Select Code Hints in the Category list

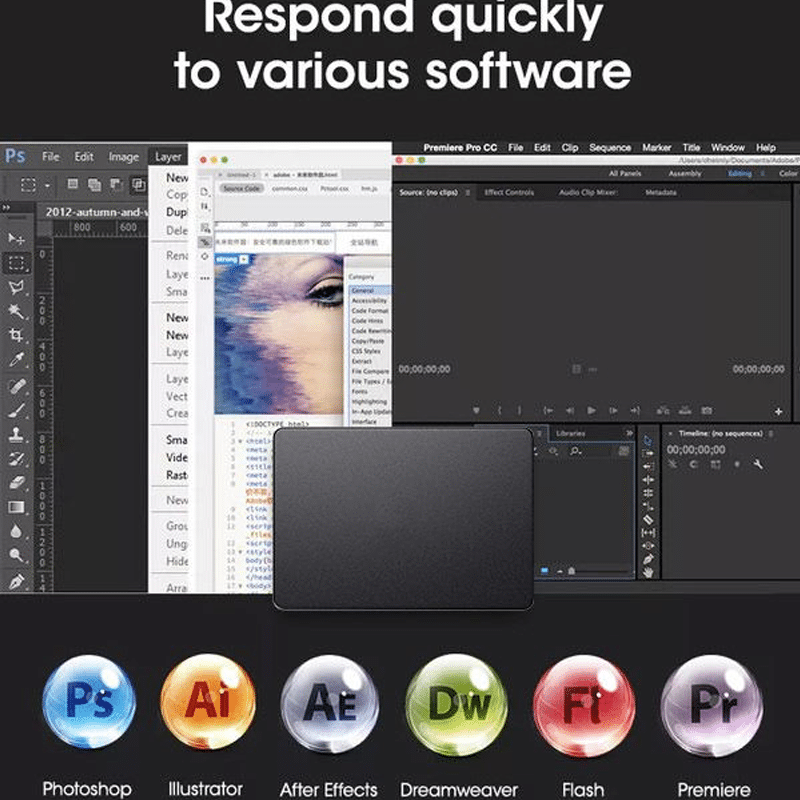367,320
